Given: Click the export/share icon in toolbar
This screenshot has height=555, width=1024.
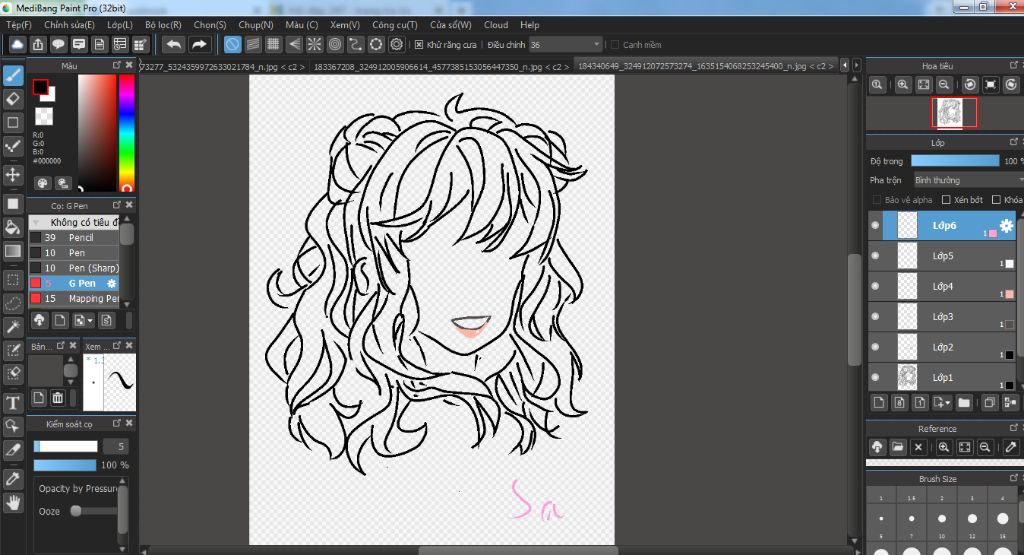Looking at the screenshot, I should 38,44.
